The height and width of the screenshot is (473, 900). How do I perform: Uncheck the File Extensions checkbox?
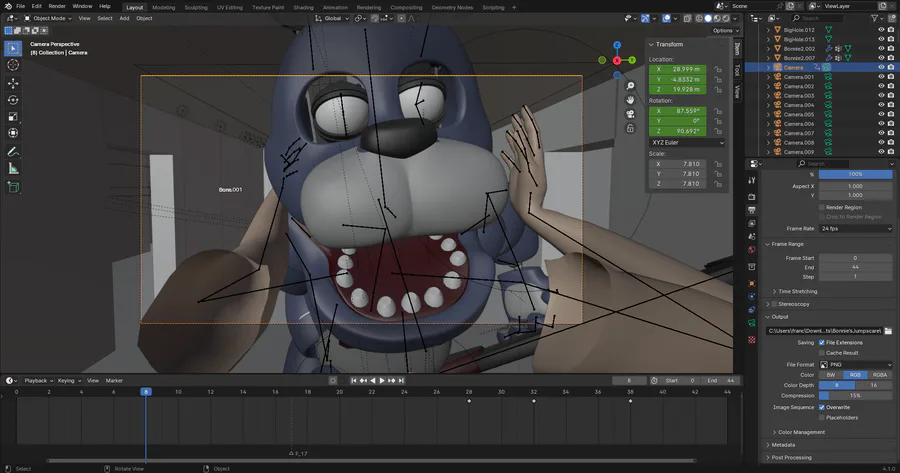(x=822, y=343)
